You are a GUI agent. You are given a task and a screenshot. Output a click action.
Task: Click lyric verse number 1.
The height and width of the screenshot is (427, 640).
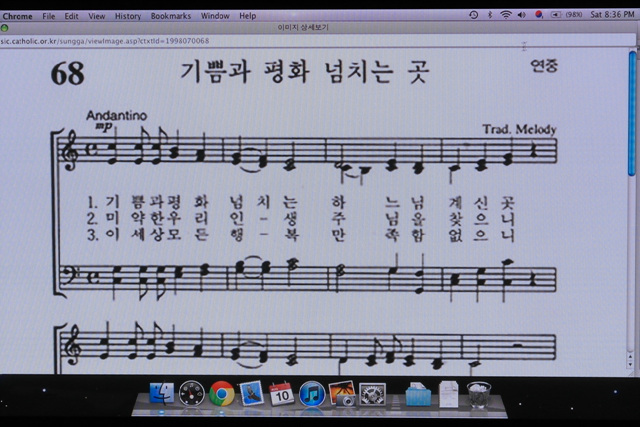point(92,202)
